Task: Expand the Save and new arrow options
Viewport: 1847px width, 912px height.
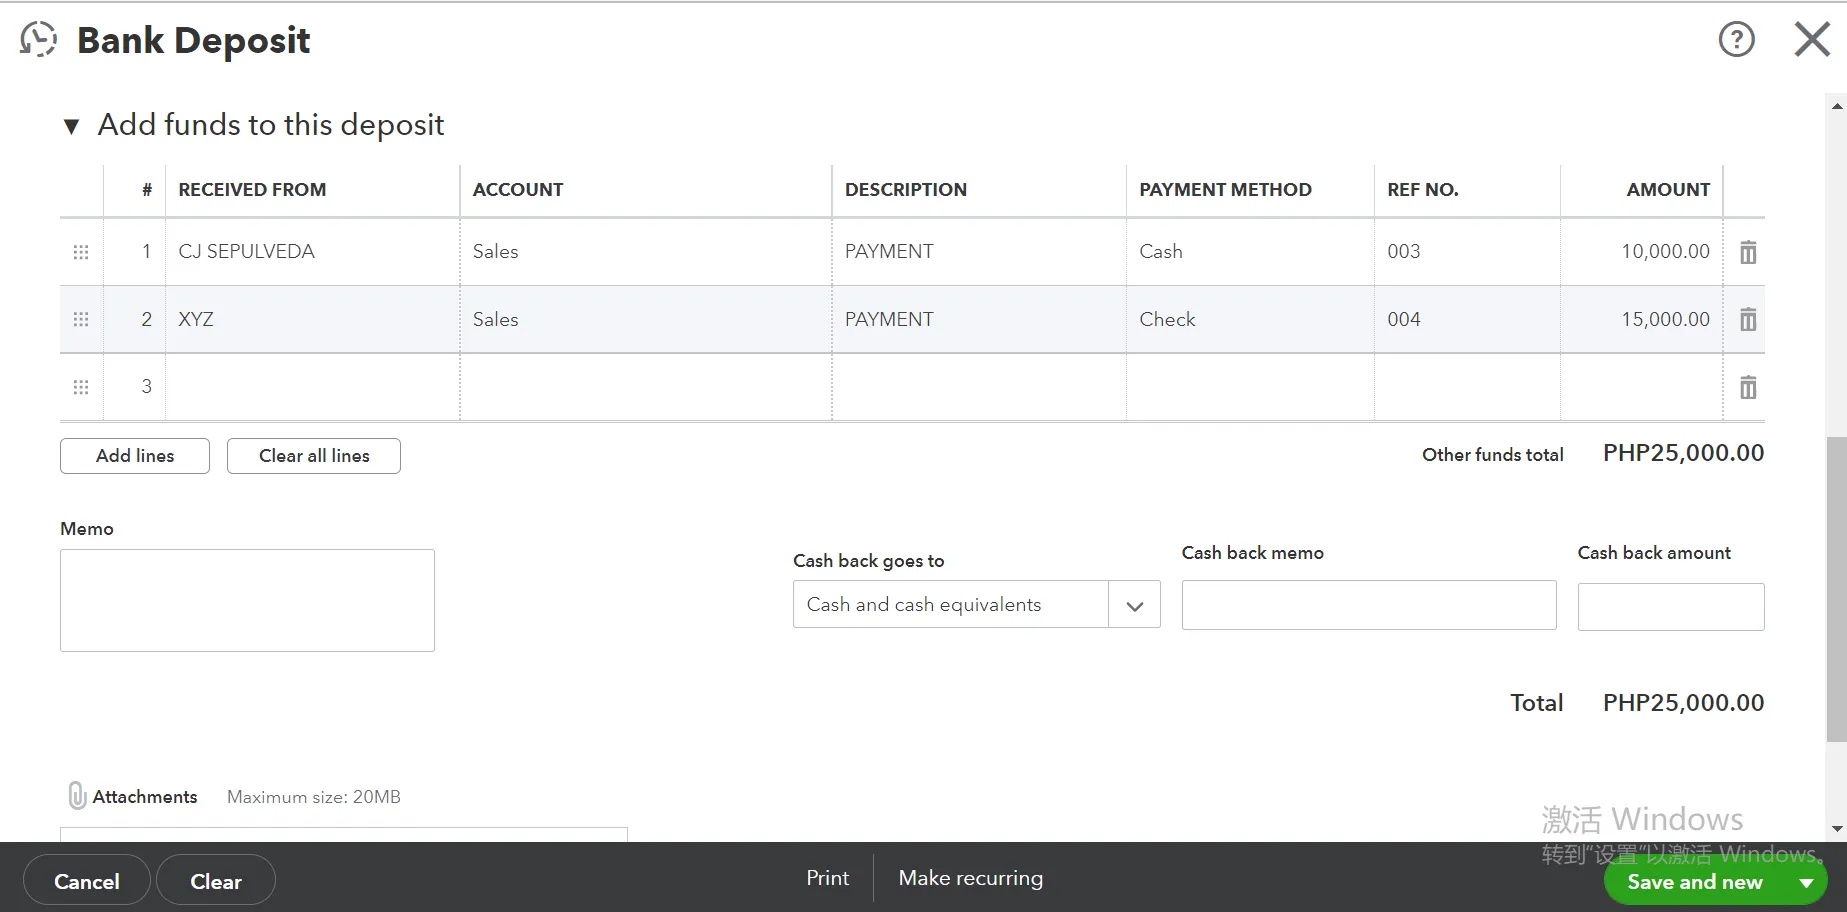Action: pyautogui.click(x=1806, y=882)
